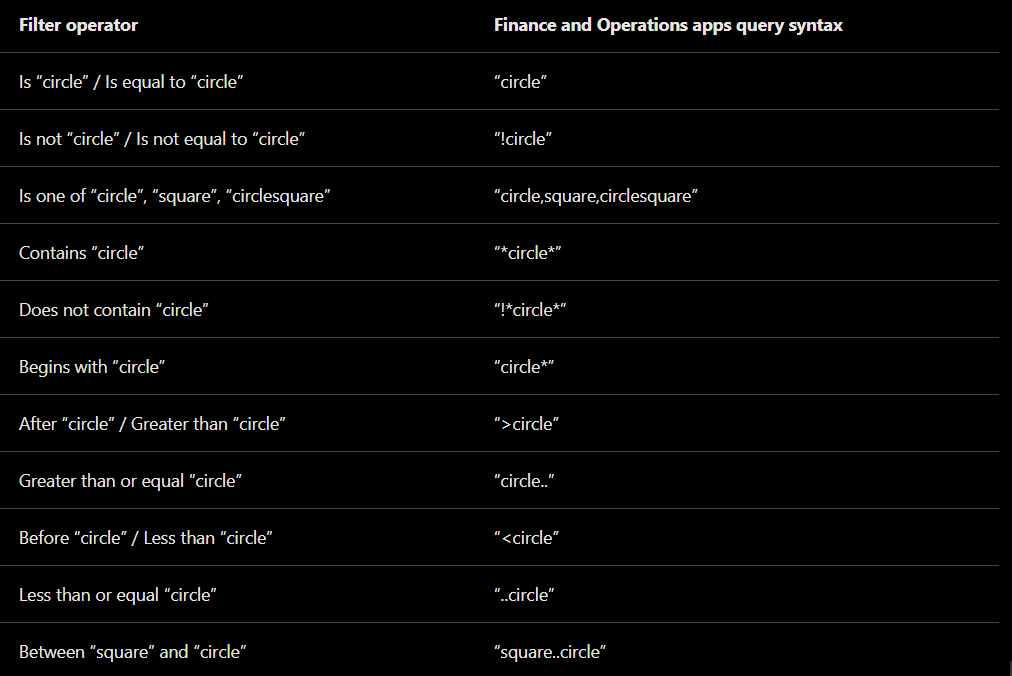1012x676 pixels.
Task: Select the 'Begins with "circle"' cell
Action: coord(92,367)
